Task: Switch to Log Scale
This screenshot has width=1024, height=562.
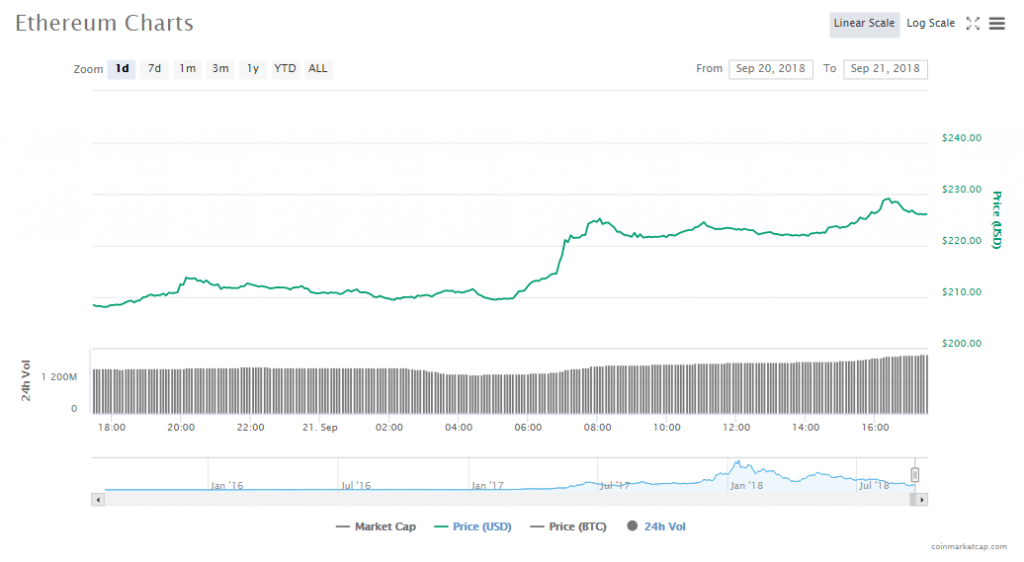Action: coord(930,24)
